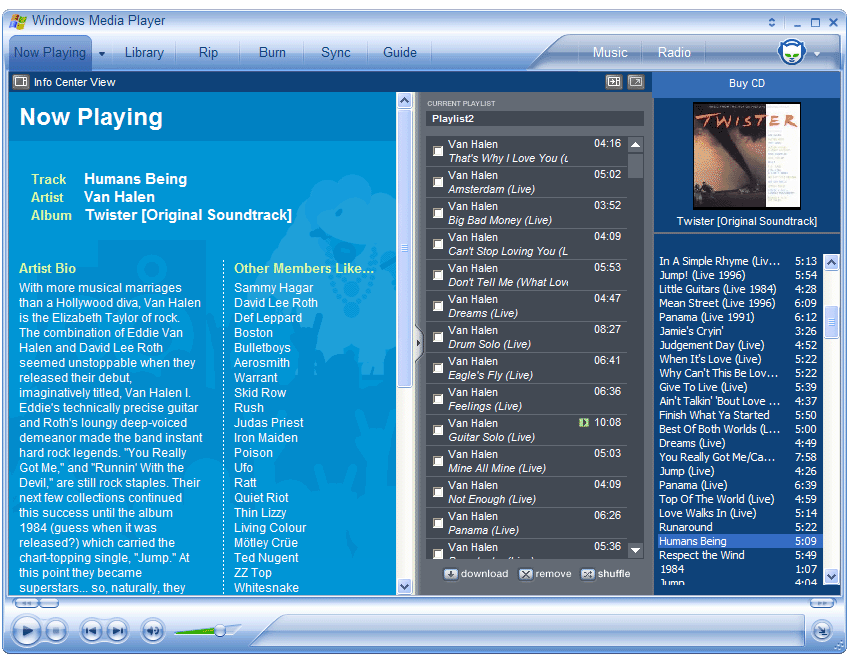Viewport: 853px width, 662px height.
Task: Switch to skin mode button
Action: (821, 630)
